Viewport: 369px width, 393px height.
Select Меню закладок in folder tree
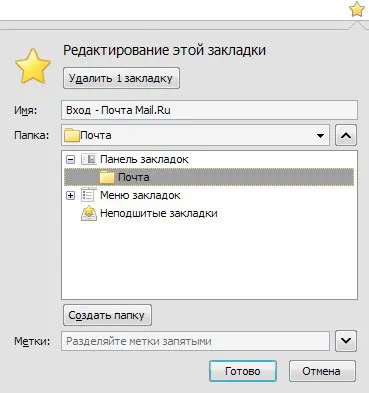pyautogui.click(x=140, y=195)
